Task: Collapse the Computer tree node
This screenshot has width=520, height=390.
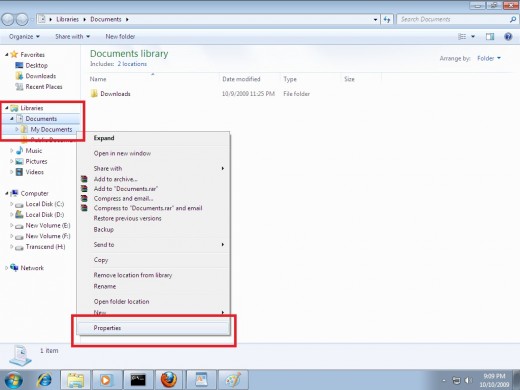Action: (x=6, y=193)
